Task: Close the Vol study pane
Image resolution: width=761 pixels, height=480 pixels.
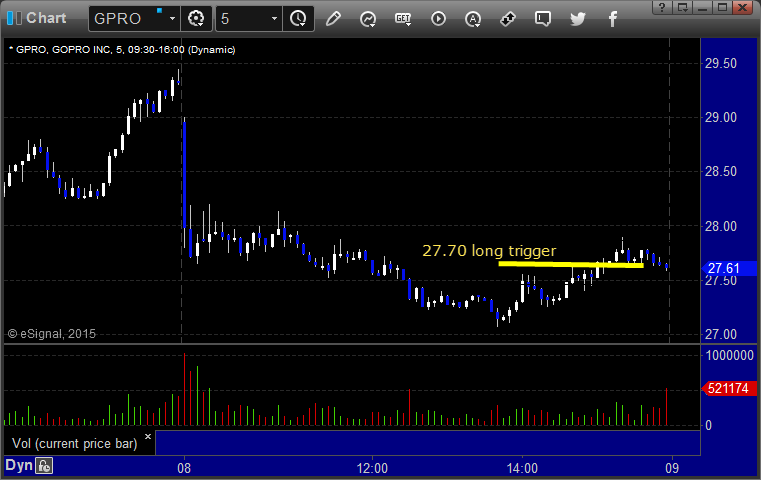Action: pyautogui.click(x=148, y=436)
